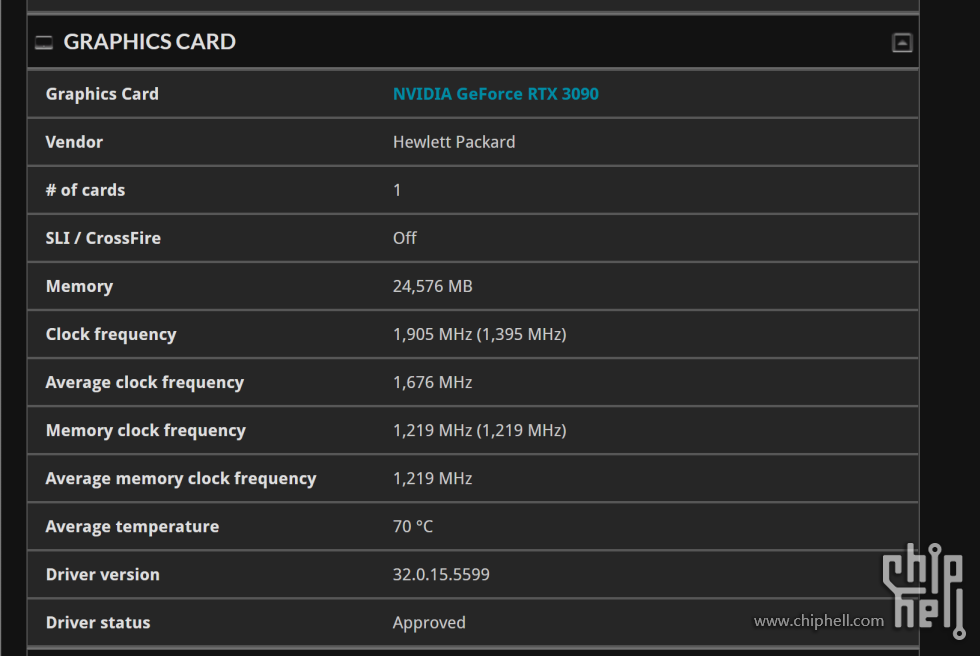Select the 'SLI / CrossFire' label
Image resolution: width=980 pixels, height=656 pixels.
click(x=103, y=239)
